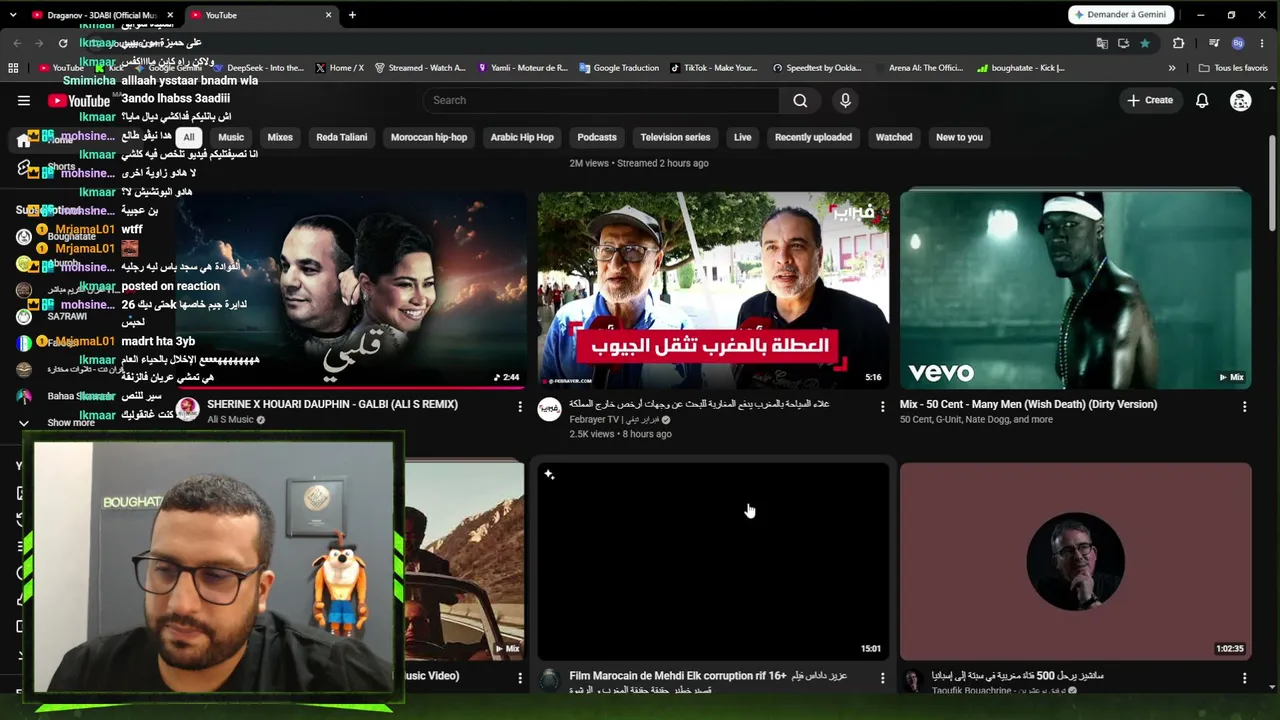Open the Chrome profile avatar
This screenshot has height=720, width=1280.
[x=1238, y=43]
